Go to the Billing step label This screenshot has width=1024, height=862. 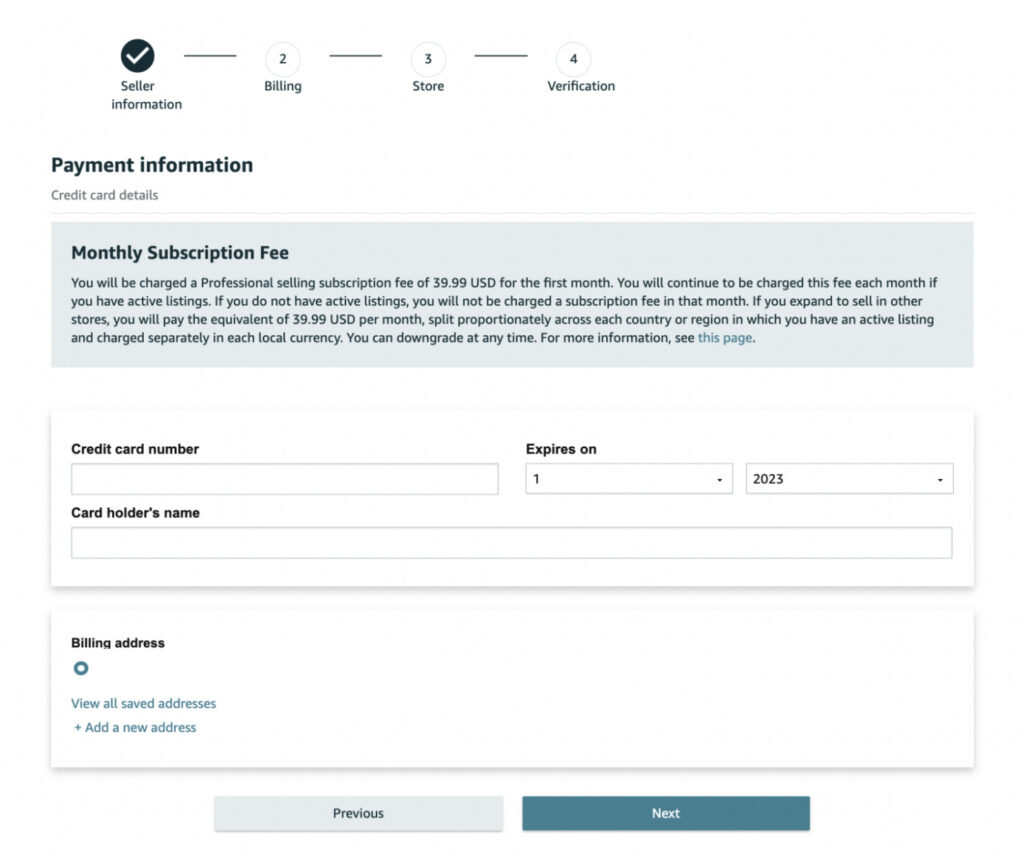[282, 86]
